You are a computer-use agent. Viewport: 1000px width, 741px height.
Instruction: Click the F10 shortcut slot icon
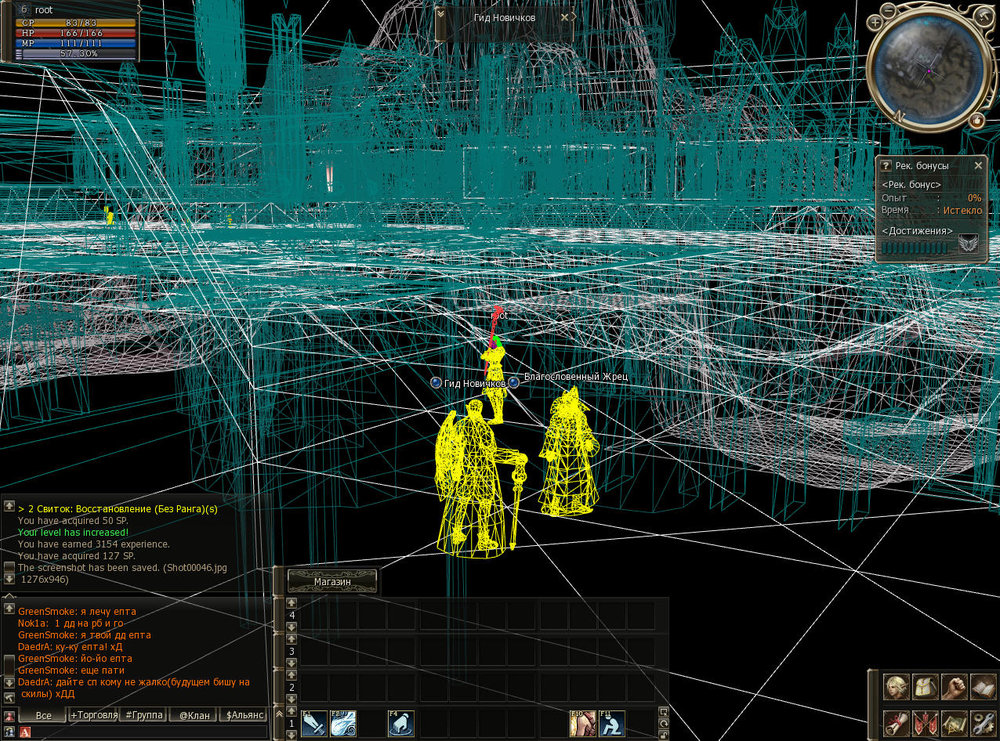click(582, 722)
